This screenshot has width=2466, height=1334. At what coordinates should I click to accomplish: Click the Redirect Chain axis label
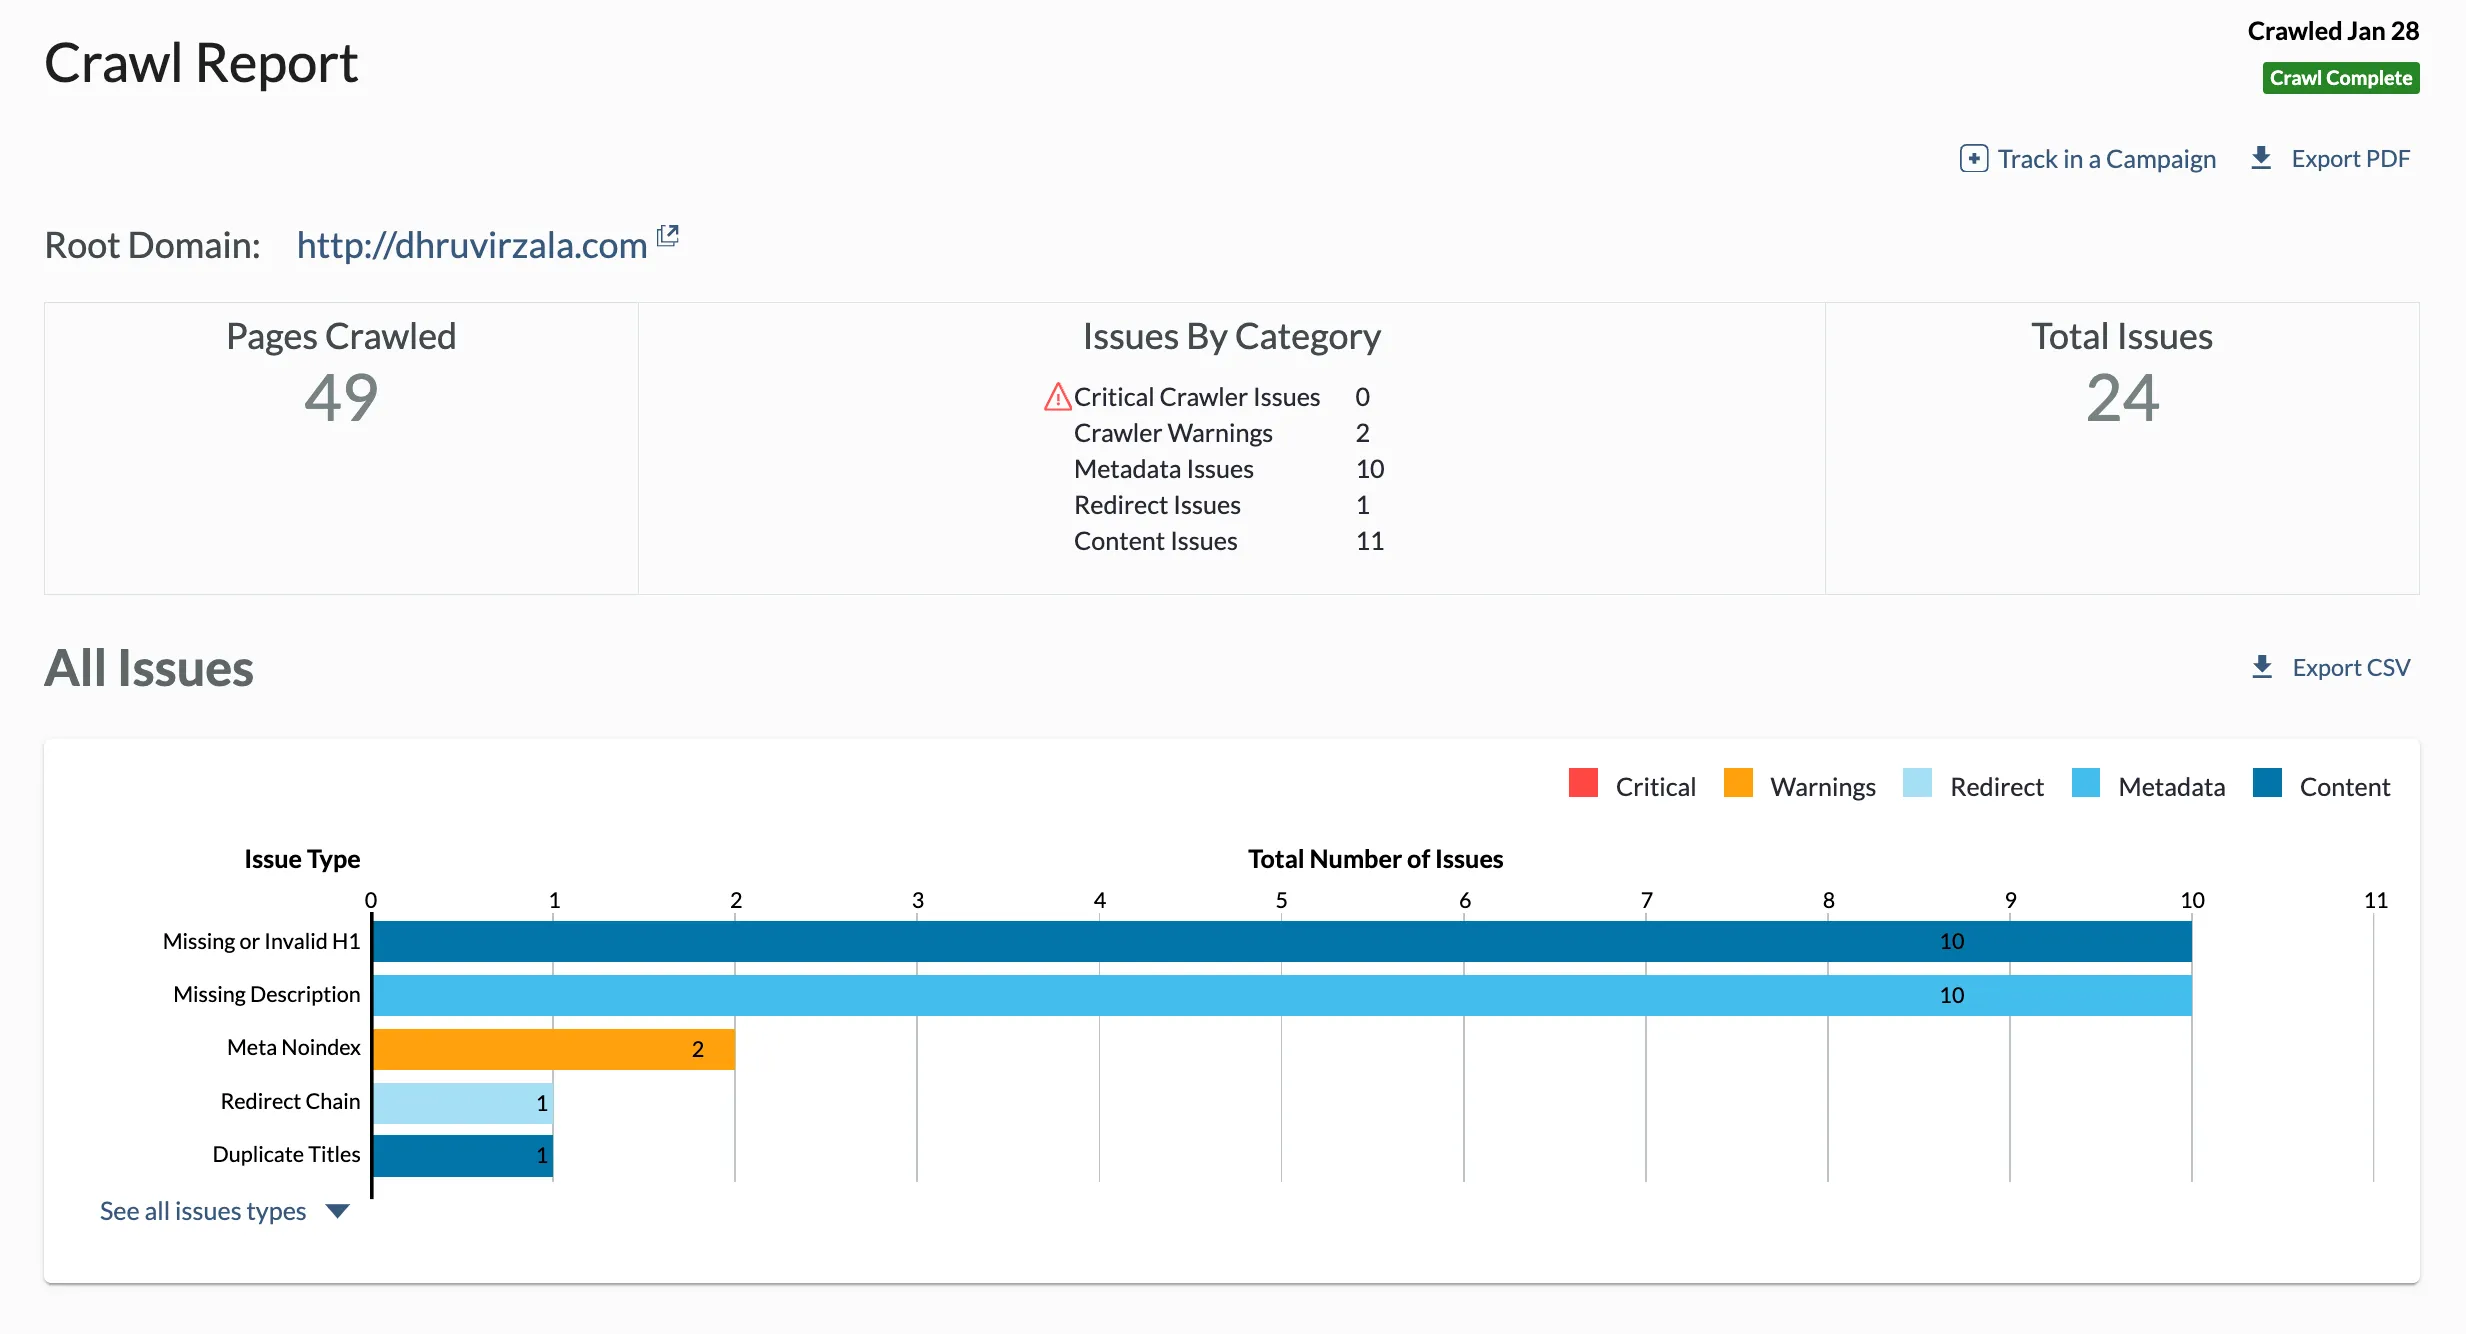[x=290, y=1101]
